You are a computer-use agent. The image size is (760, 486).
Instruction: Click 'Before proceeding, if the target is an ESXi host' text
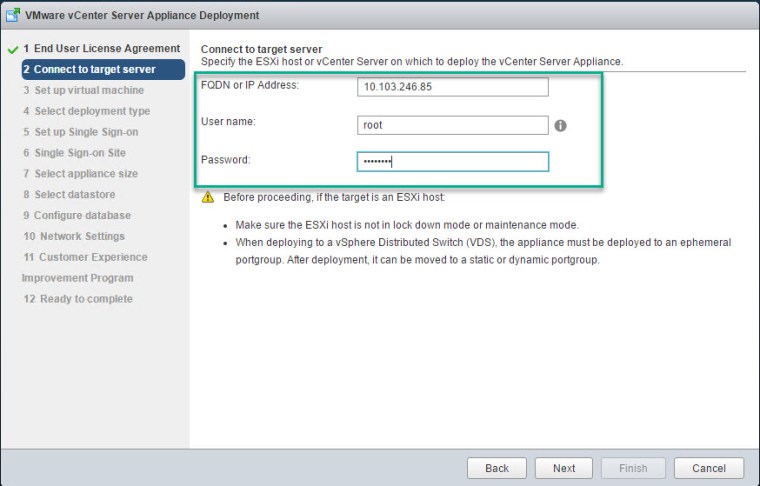[334, 197]
